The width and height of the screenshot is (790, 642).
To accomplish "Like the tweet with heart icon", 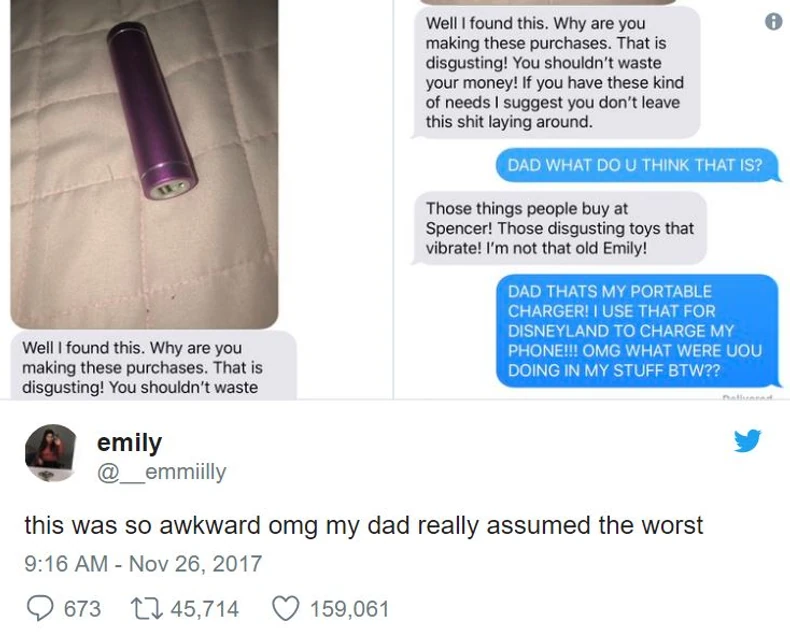I will pyautogui.click(x=286, y=609).
